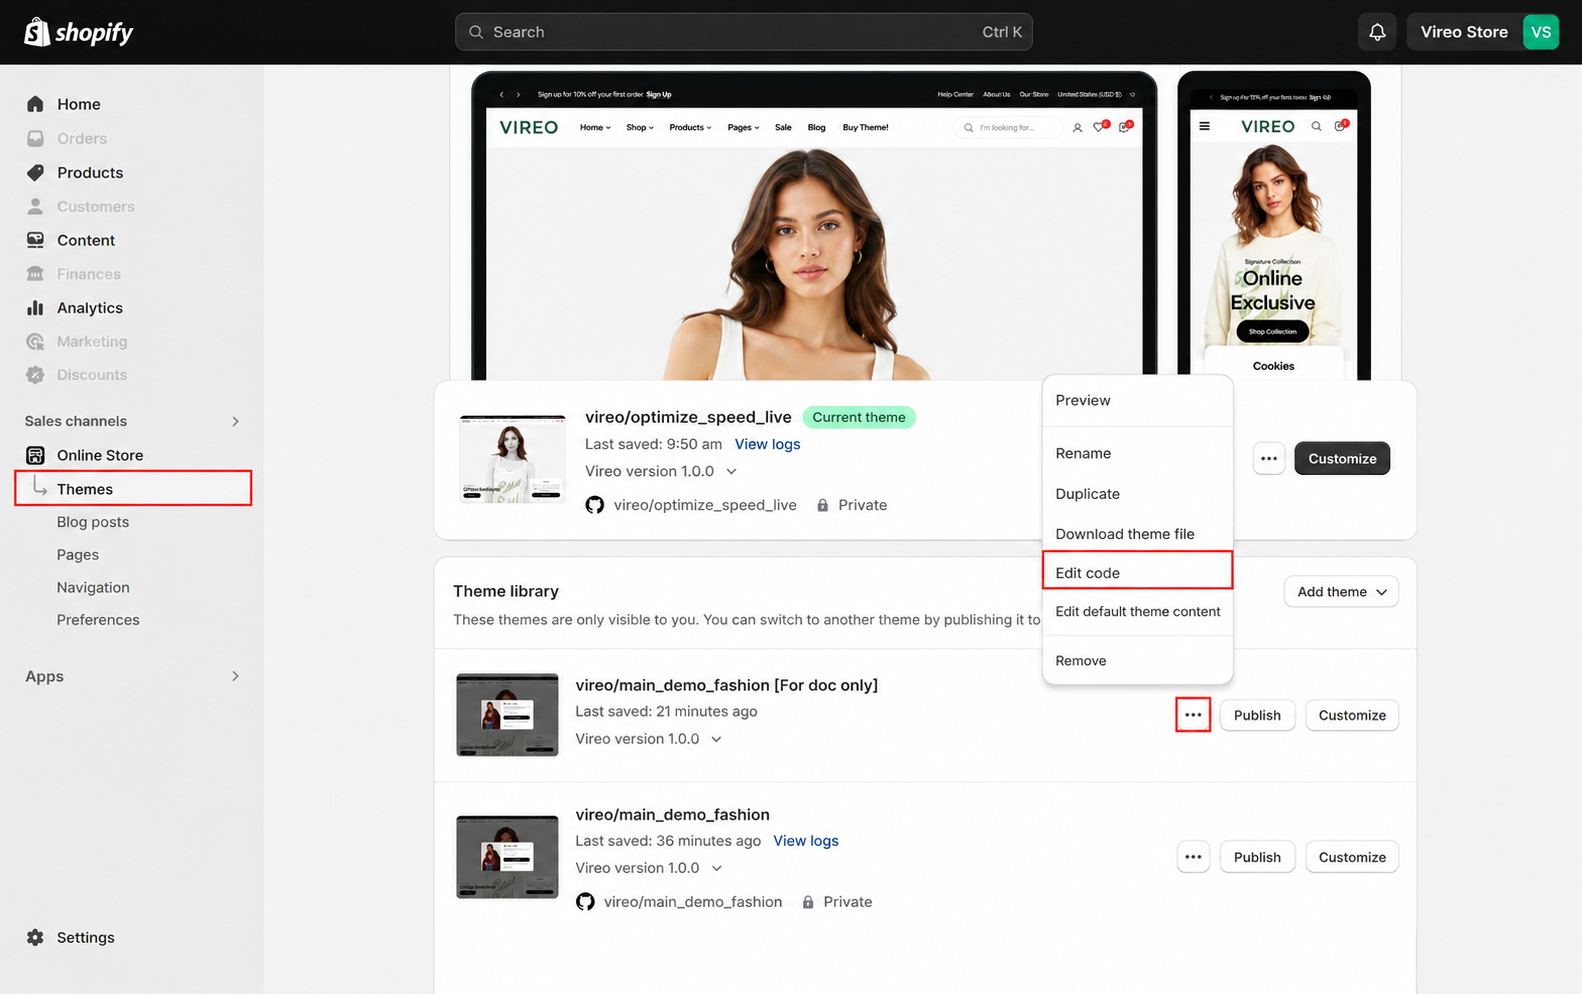The width and height of the screenshot is (1582, 994).
Task: Click the lock icon next to Private on current theme
Action: point(822,505)
